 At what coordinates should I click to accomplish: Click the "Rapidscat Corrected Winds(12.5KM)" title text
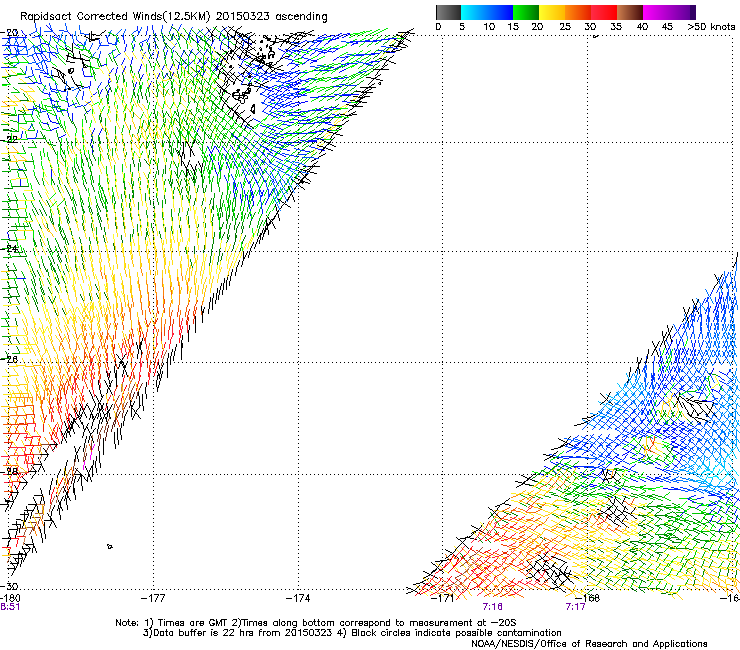[115, 16]
